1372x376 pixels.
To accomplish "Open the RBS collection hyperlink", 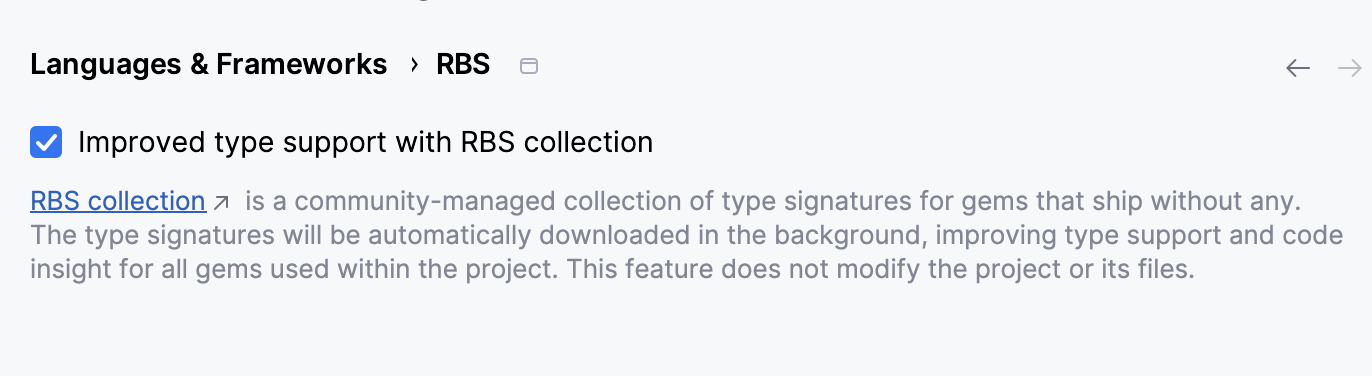I will point(118,201).
